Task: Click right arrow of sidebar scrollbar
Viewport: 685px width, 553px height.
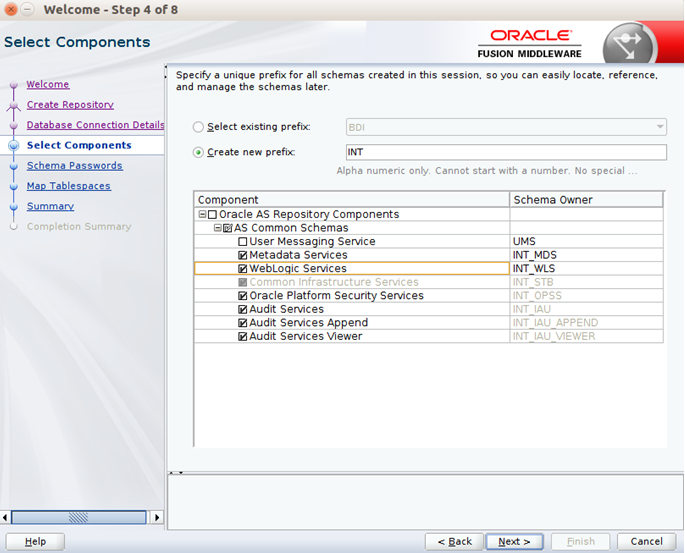Action: click(157, 518)
